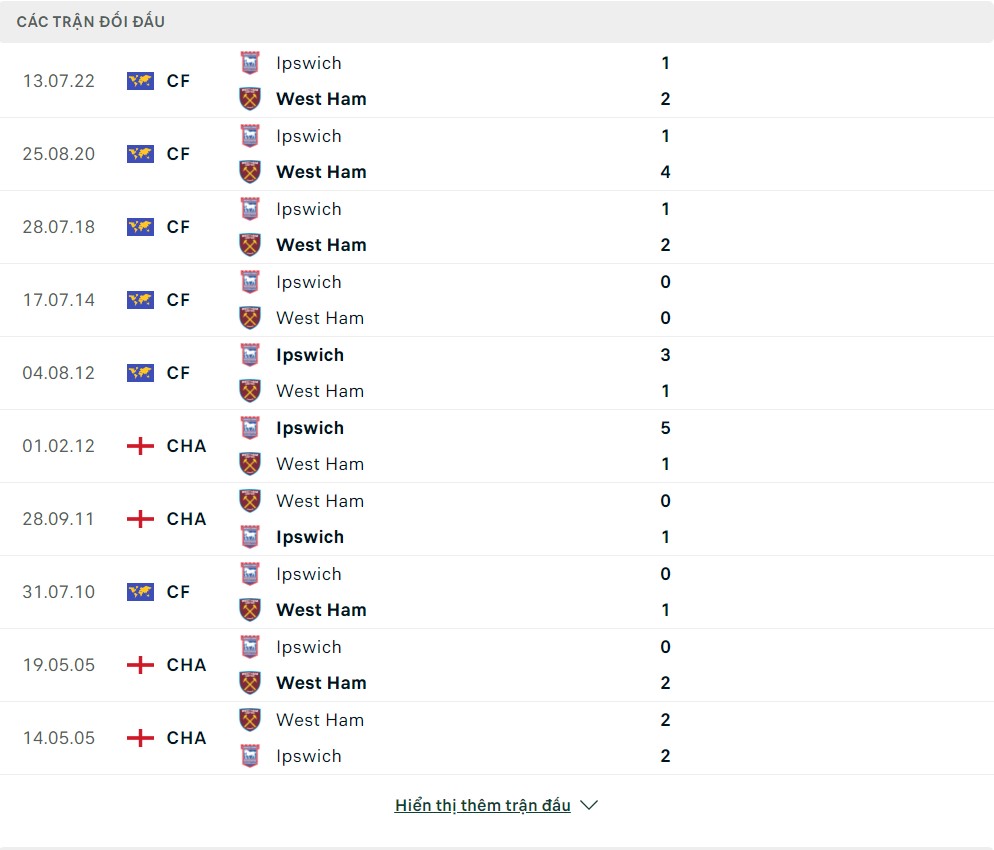Click the CHA league label for 28.09.11

[x=186, y=519]
